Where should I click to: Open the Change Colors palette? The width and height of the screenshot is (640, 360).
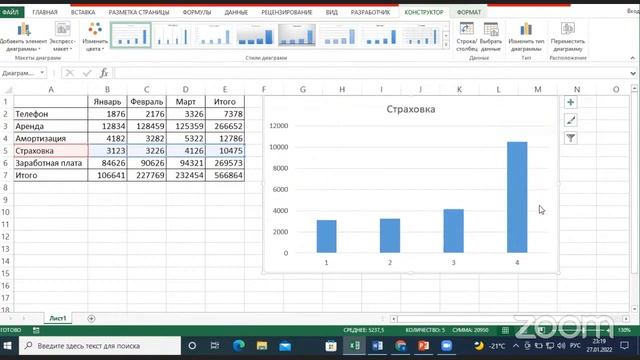(95, 37)
